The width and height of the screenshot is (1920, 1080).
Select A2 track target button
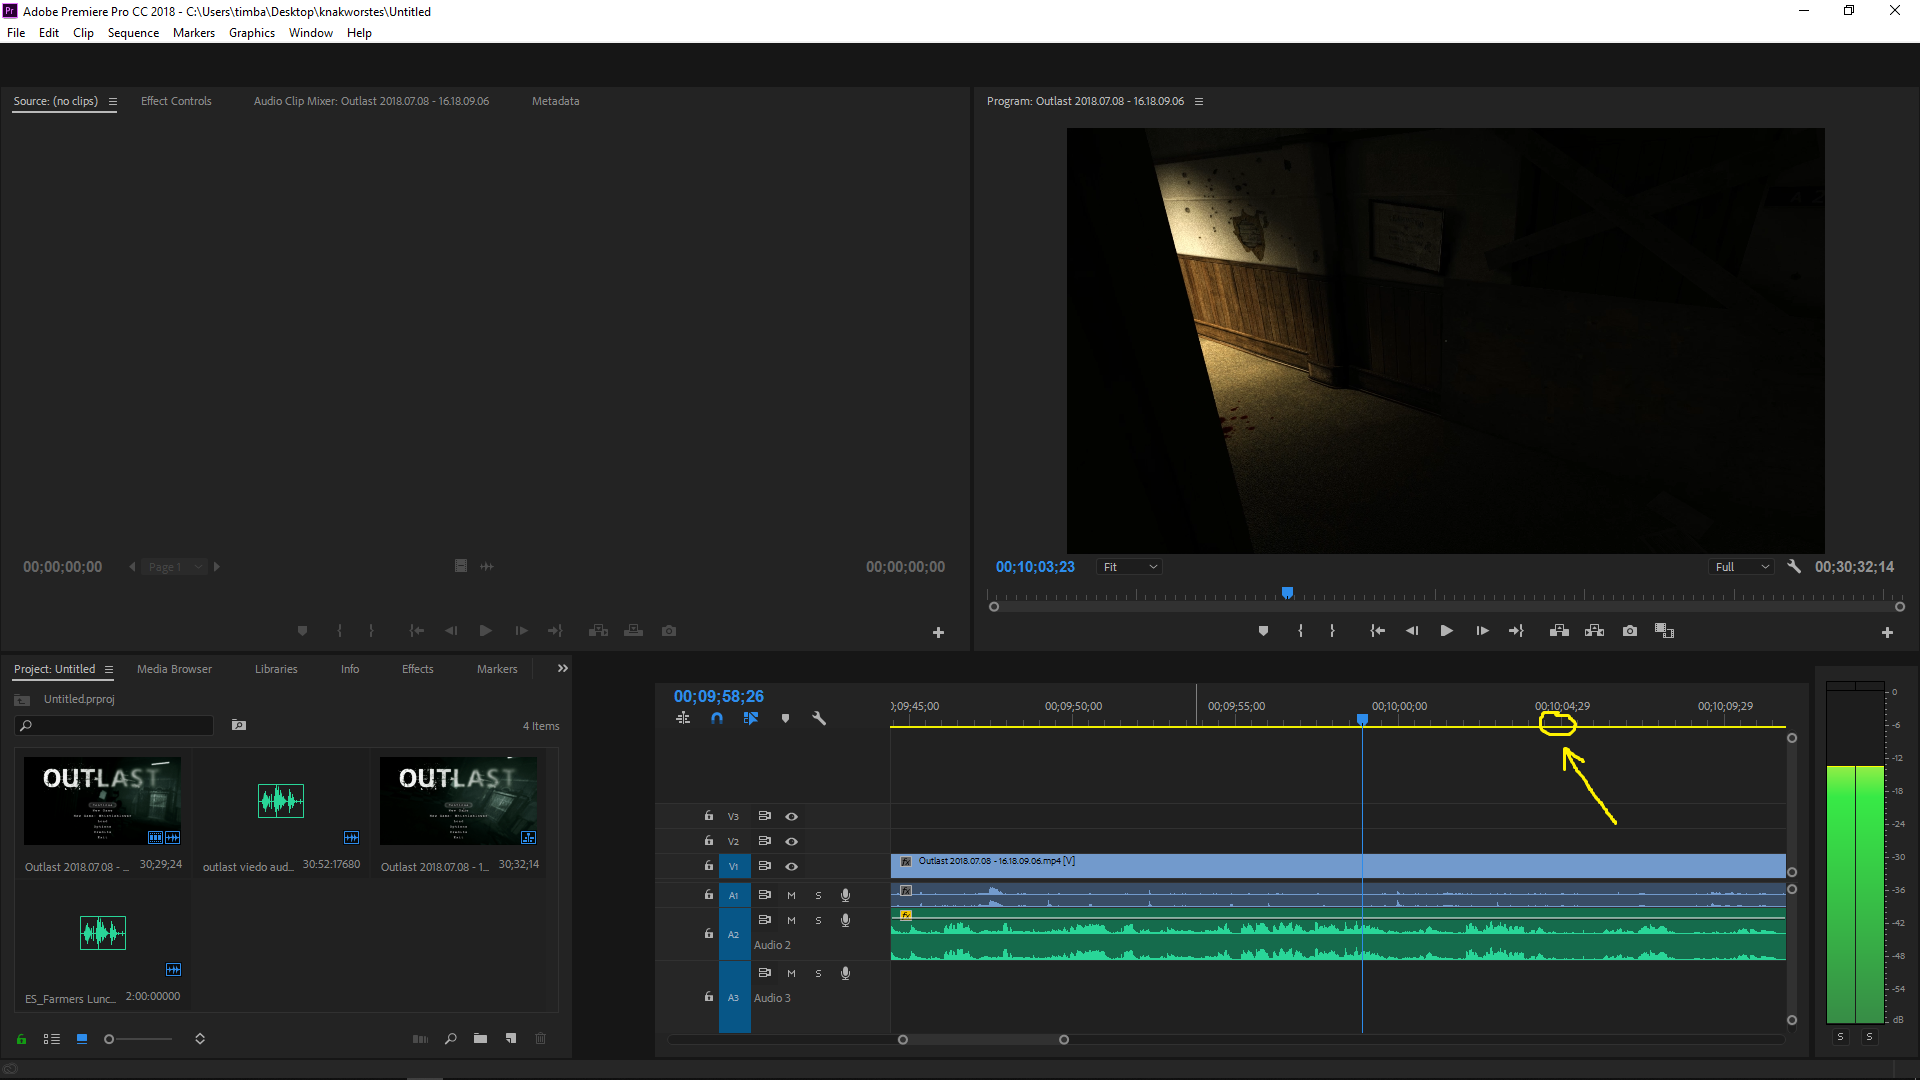coord(734,934)
